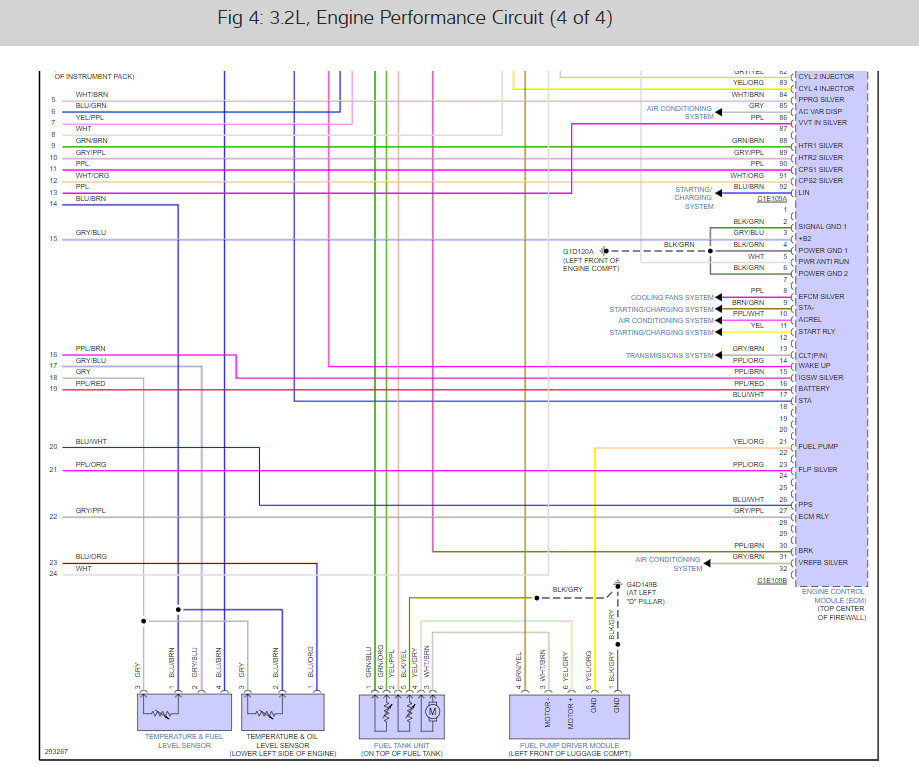The width and height of the screenshot is (919, 767).
Task: Select the BLU/GRN wire label at row 6
Action: [91, 105]
